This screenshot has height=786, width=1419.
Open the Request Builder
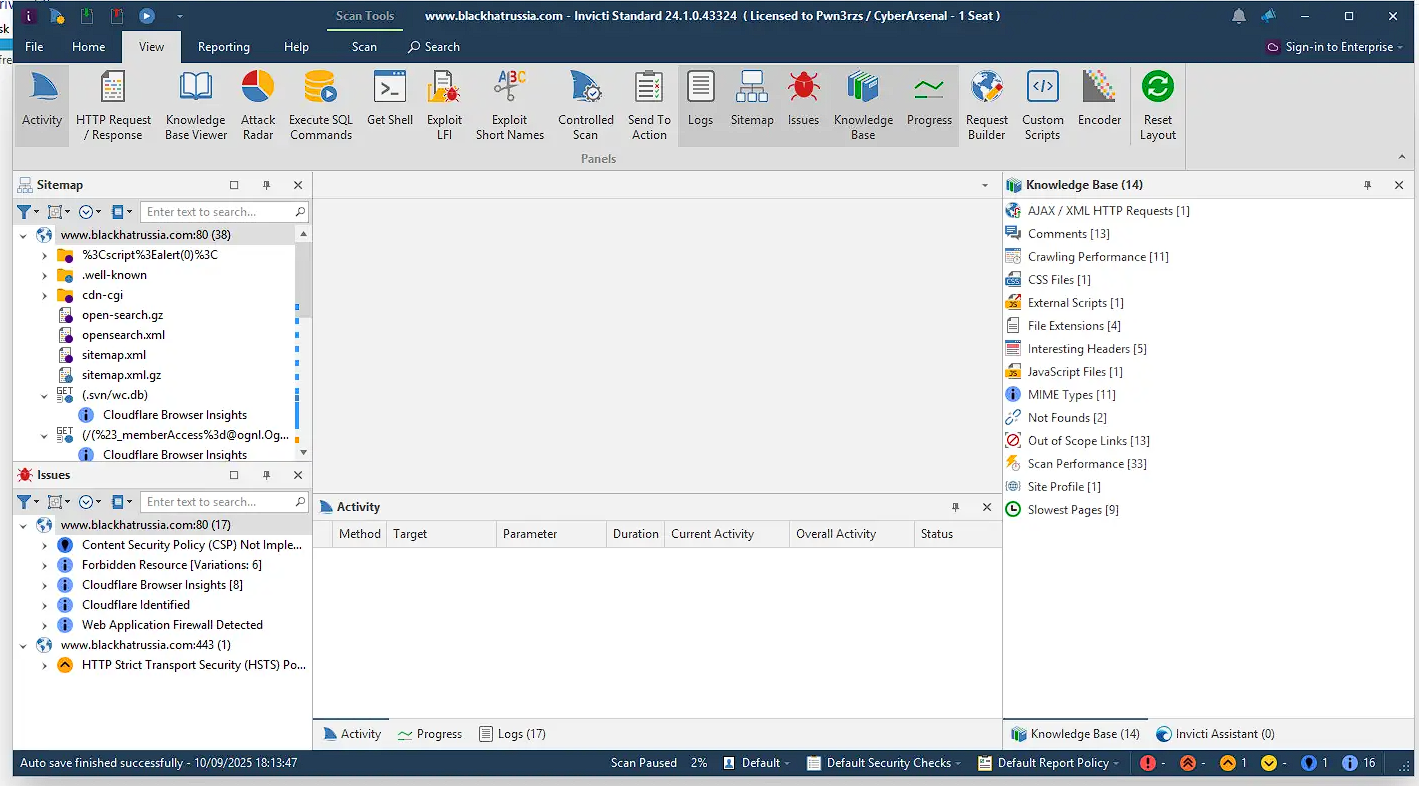[x=987, y=105]
